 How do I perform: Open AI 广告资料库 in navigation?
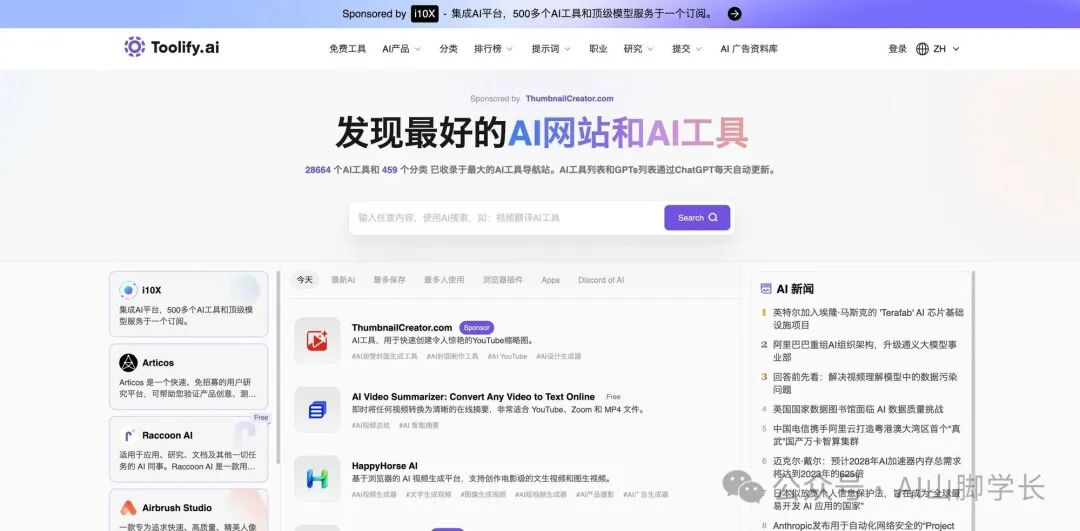coord(749,49)
